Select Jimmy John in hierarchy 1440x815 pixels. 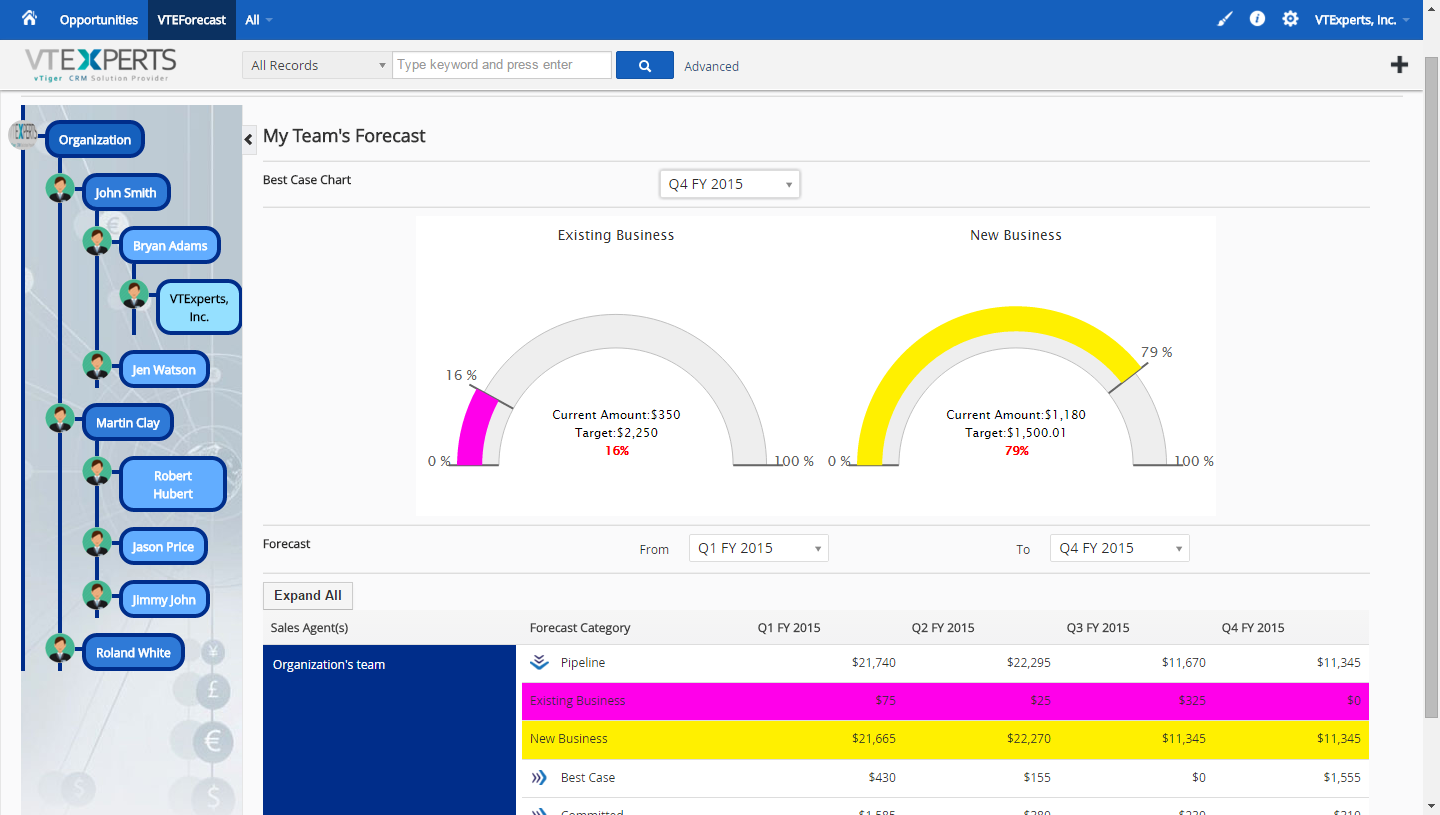click(x=164, y=600)
